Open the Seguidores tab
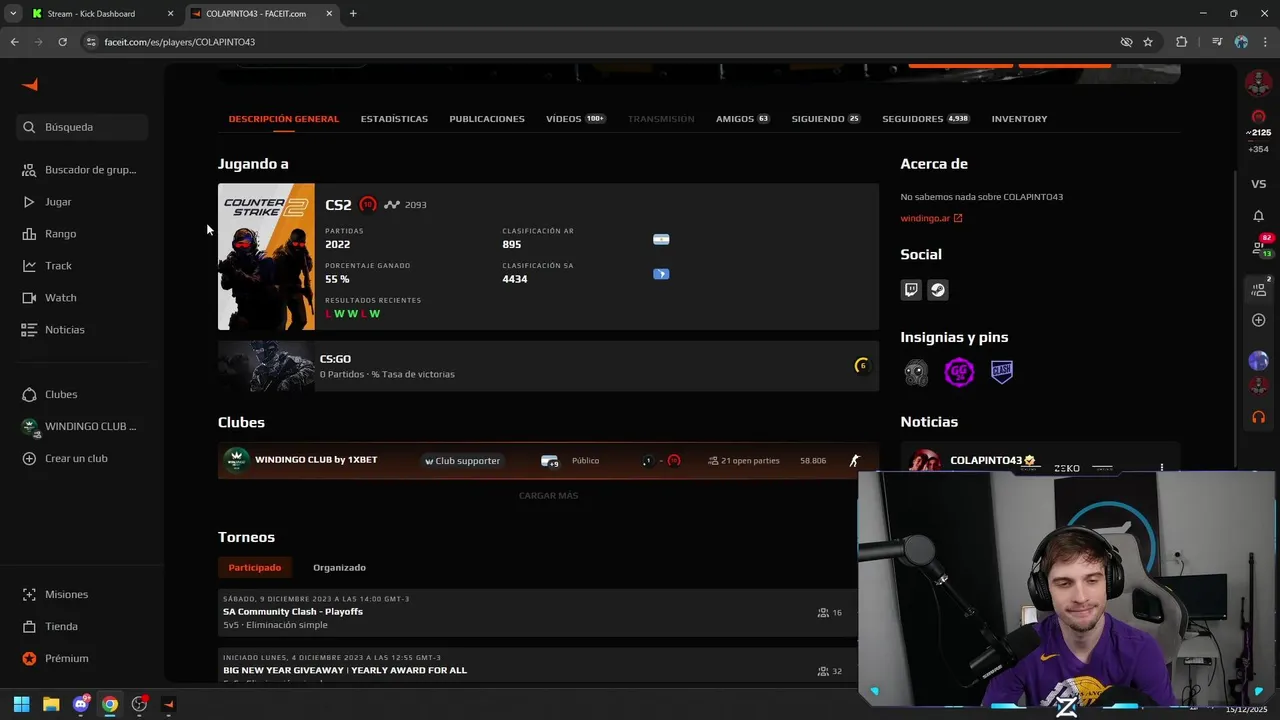The width and height of the screenshot is (1280, 720). [x=926, y=119]
